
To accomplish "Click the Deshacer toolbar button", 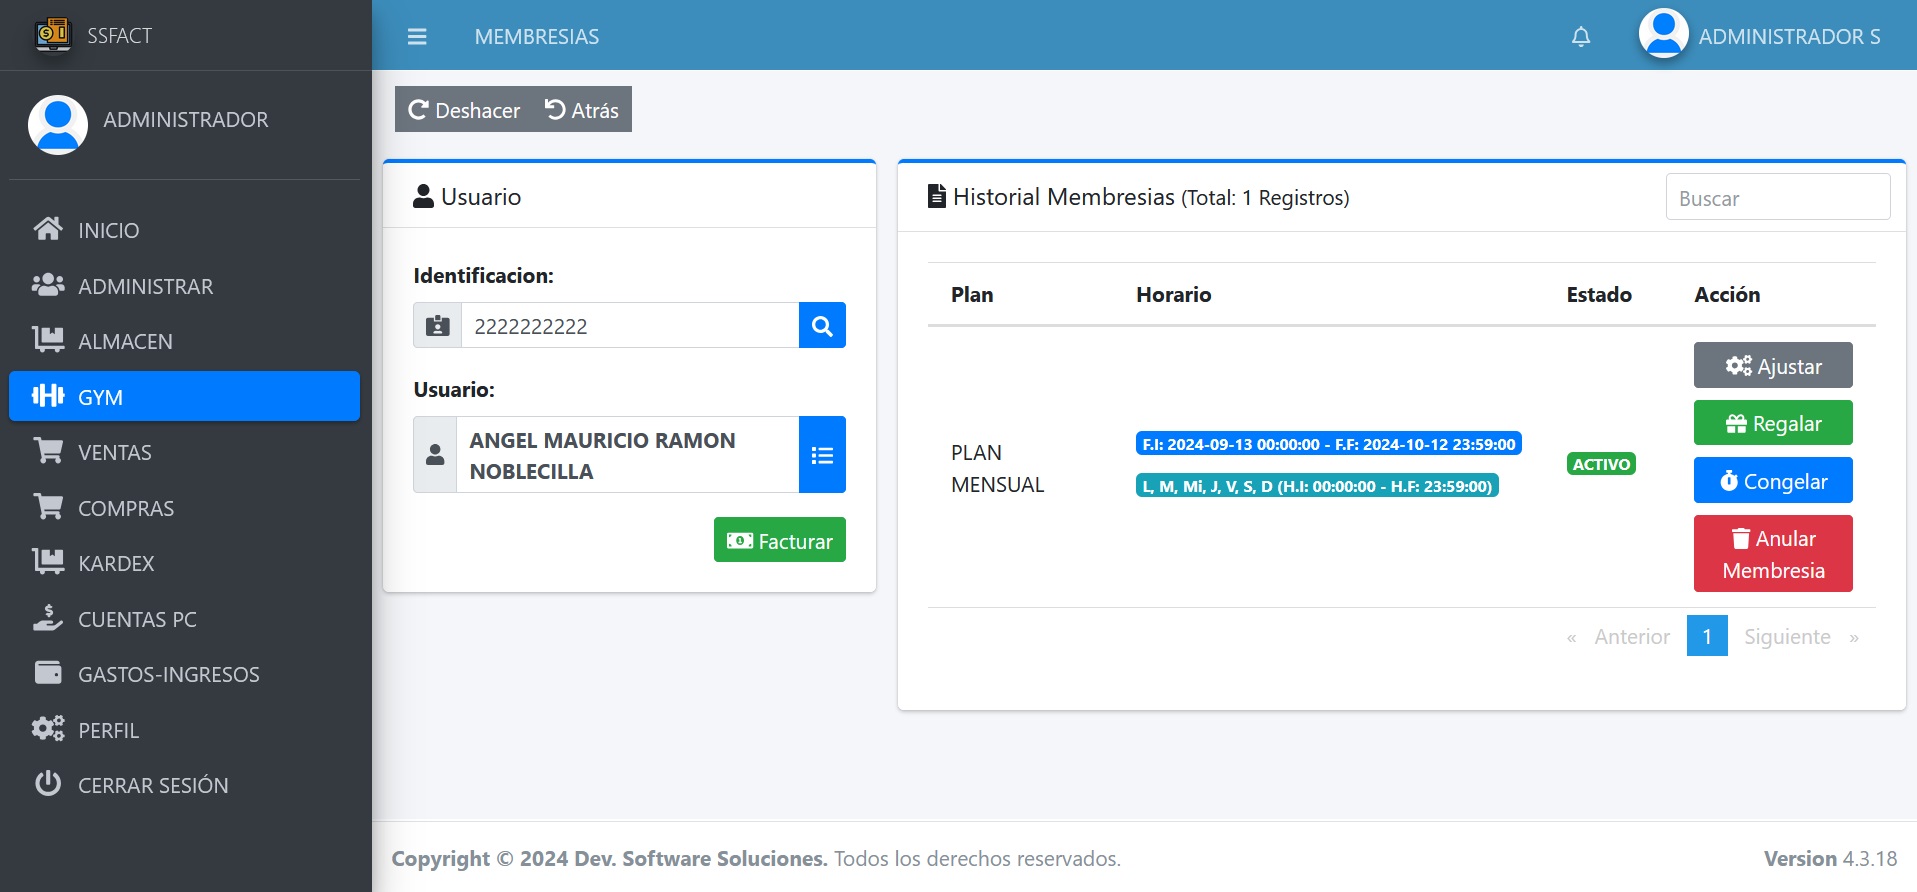I will point(465,110).
